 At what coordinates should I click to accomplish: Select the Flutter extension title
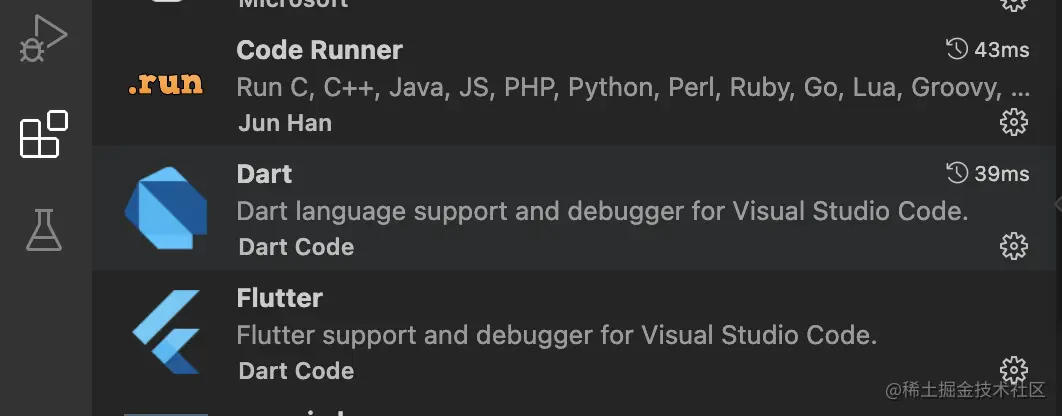coord(280,298)
